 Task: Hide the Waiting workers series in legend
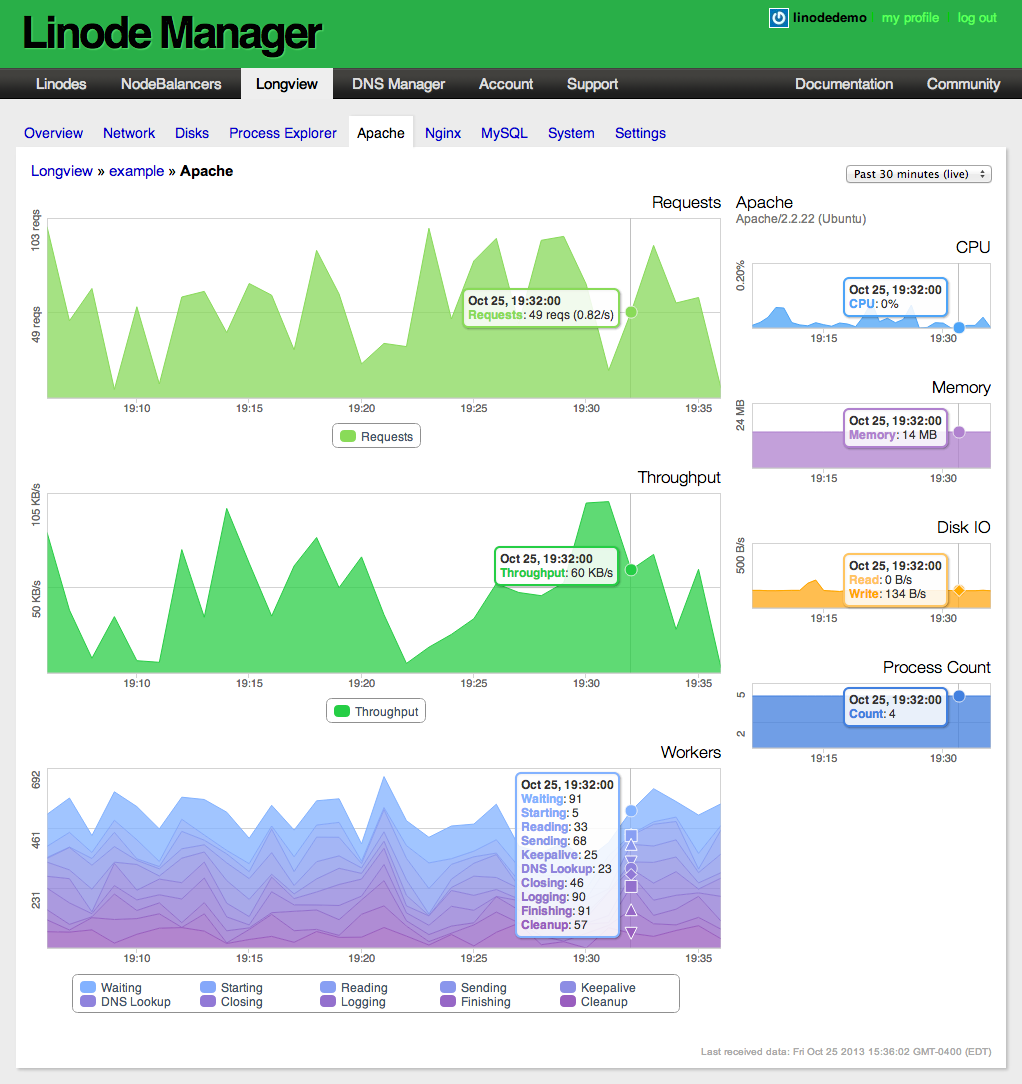[x=87, y=988]
